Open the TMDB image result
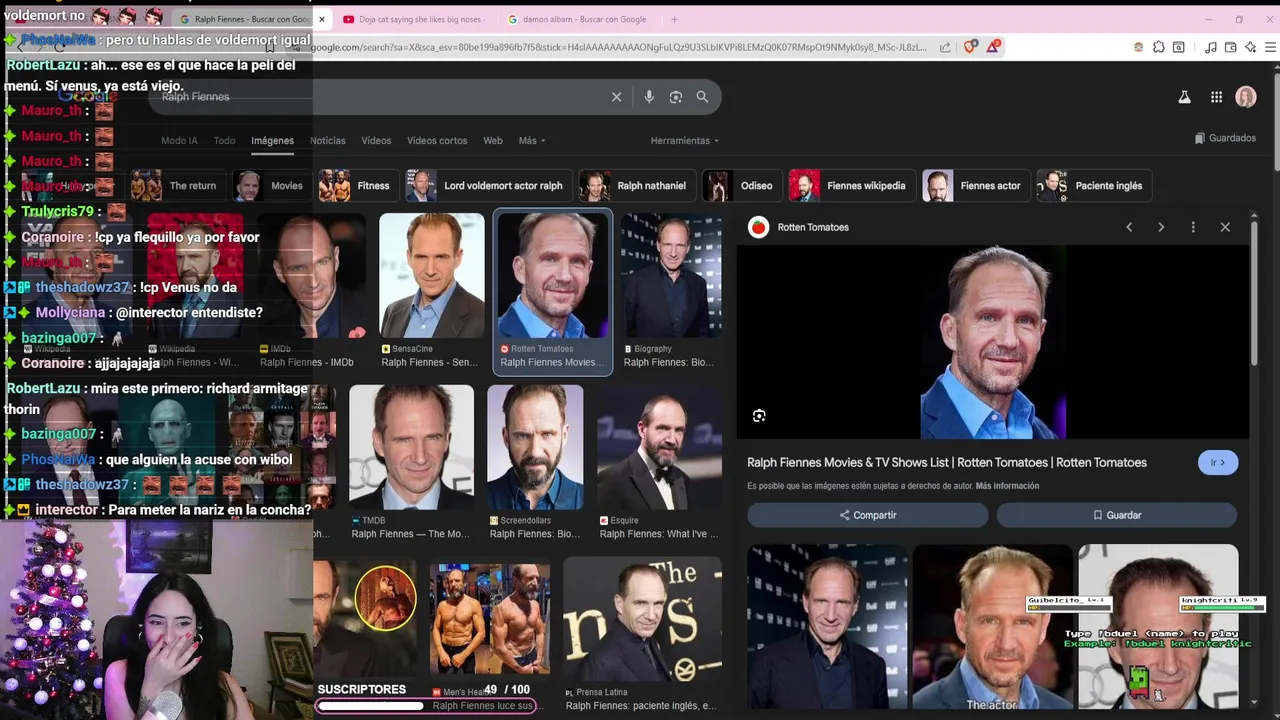This screenshot has width=1280, height=720. coord(411,447)
